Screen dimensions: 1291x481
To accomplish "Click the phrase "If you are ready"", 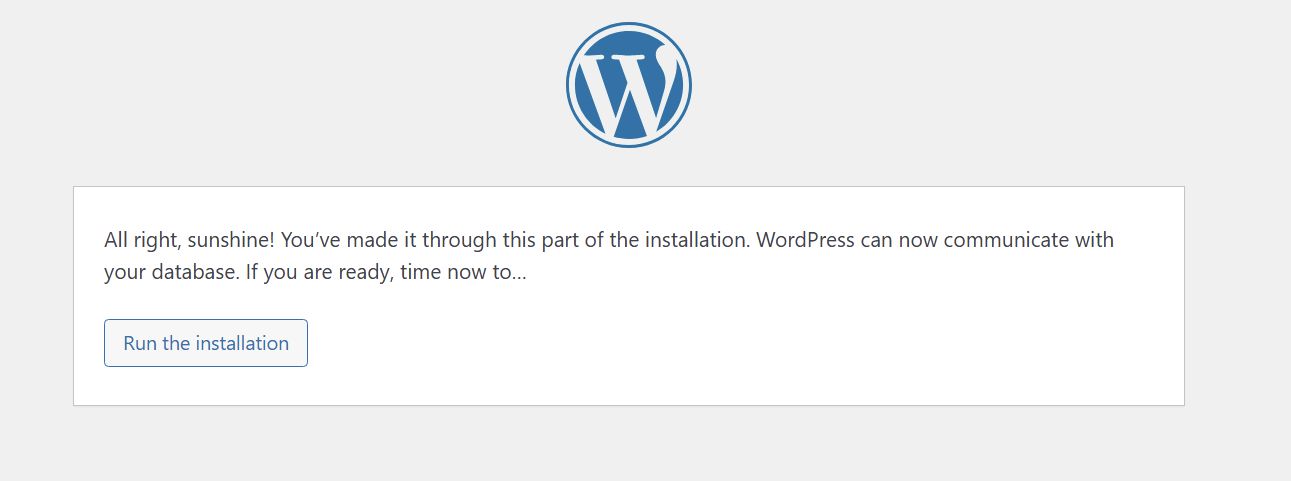I will (x=317, y=272).
